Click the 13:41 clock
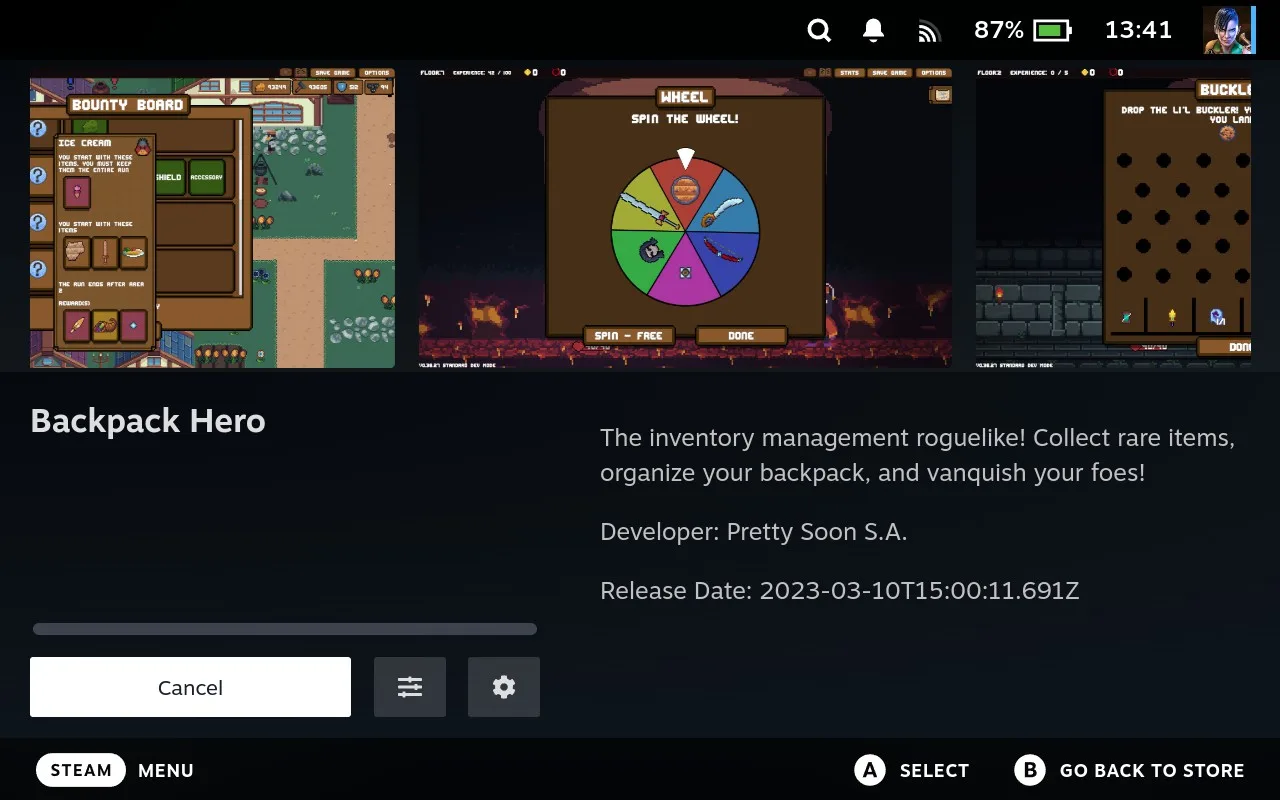This screenshot has height=800, width=1280. [1138, 30]
